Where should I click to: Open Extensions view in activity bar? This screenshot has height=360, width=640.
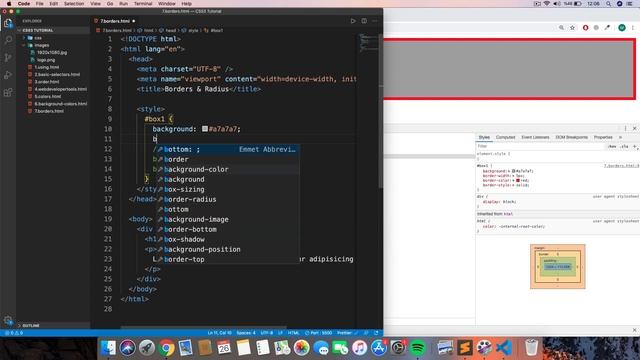pos(8,93)
